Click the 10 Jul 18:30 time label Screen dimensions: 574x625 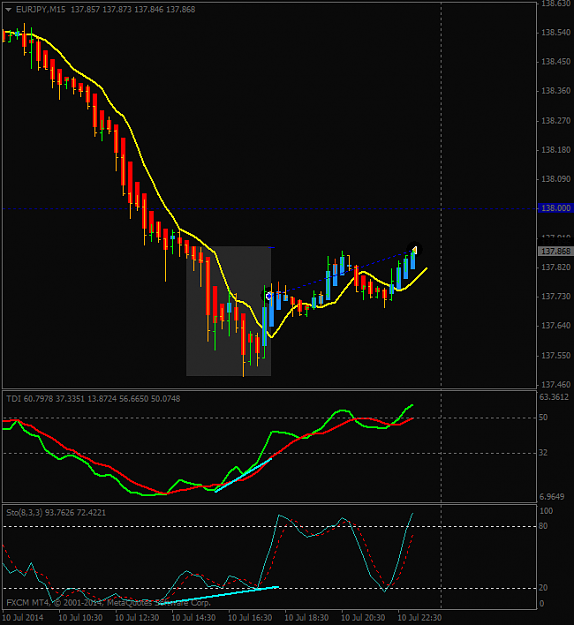[307, 618]
